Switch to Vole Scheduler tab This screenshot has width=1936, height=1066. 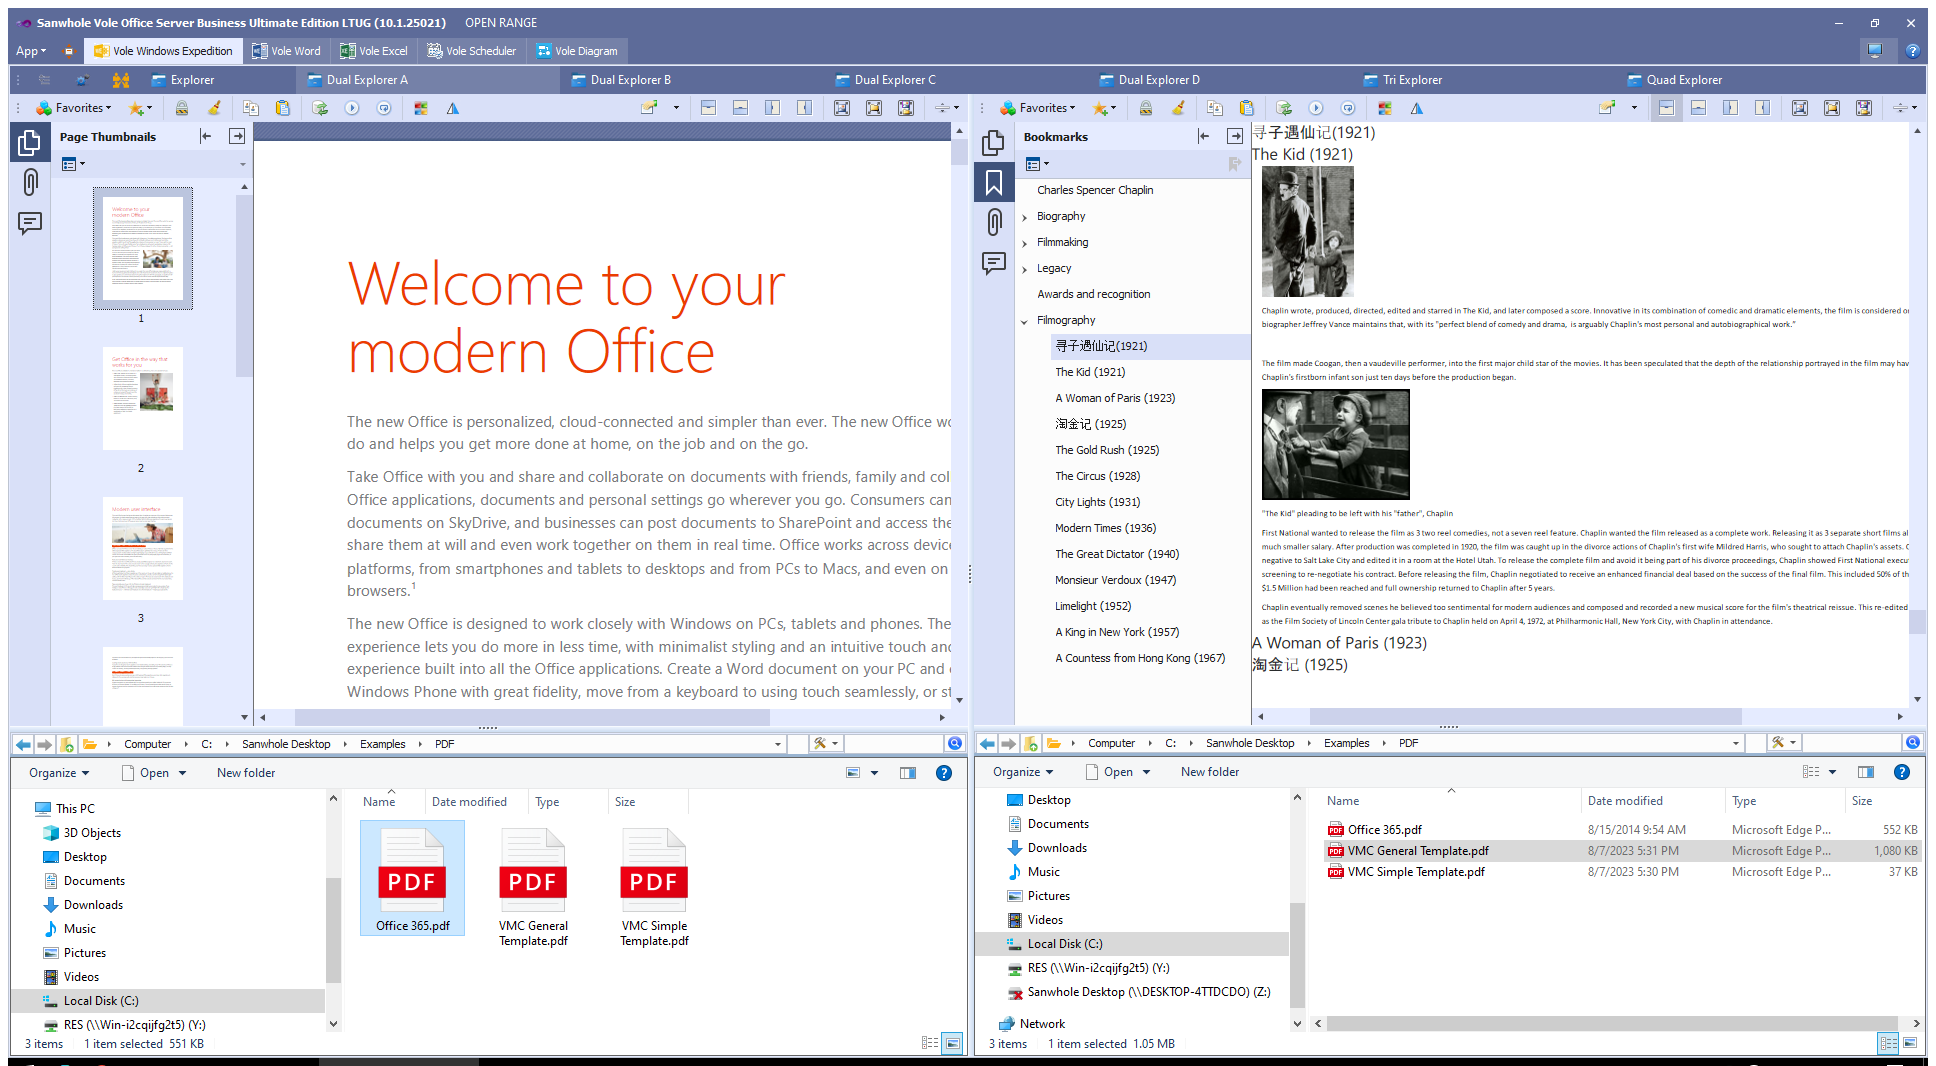[472, 51]
